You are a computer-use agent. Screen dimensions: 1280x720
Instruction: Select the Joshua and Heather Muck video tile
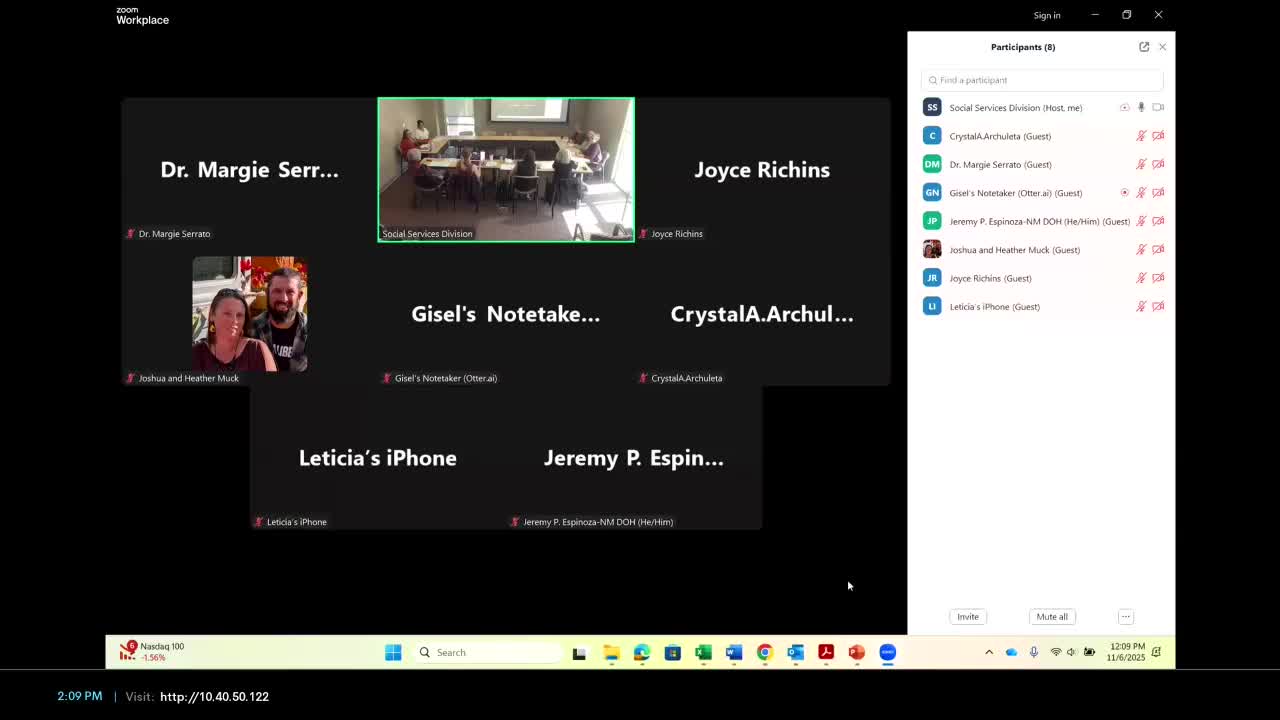249,314
